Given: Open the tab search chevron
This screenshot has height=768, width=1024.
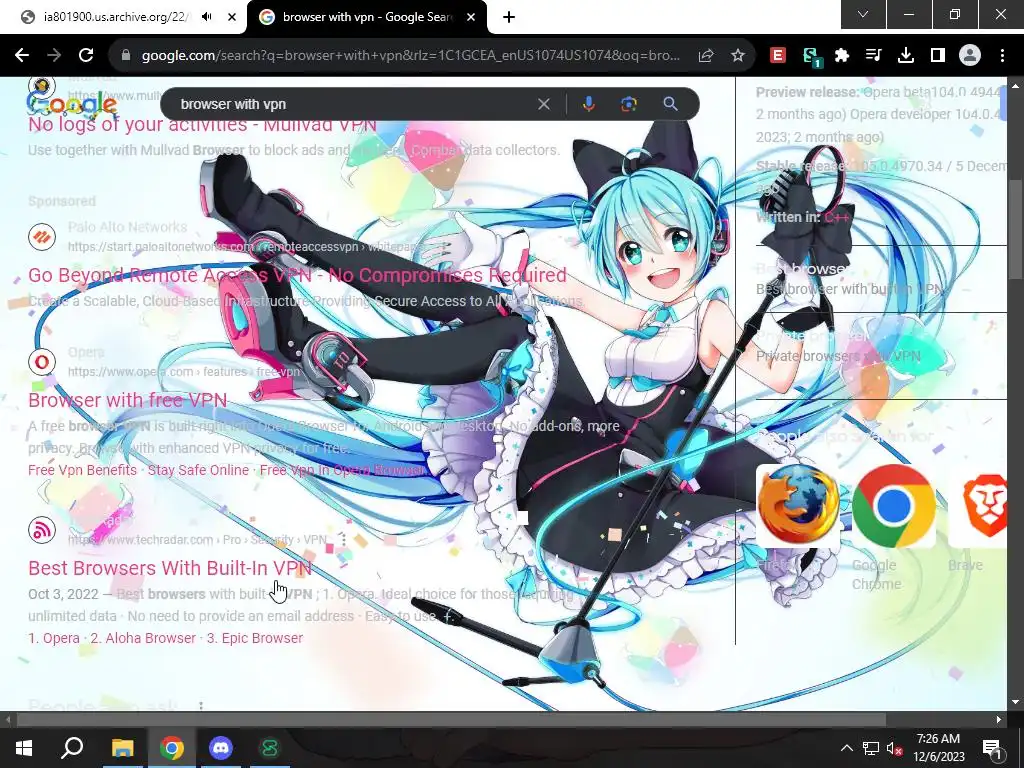Looking at the screenshot, I should point(863,14).
